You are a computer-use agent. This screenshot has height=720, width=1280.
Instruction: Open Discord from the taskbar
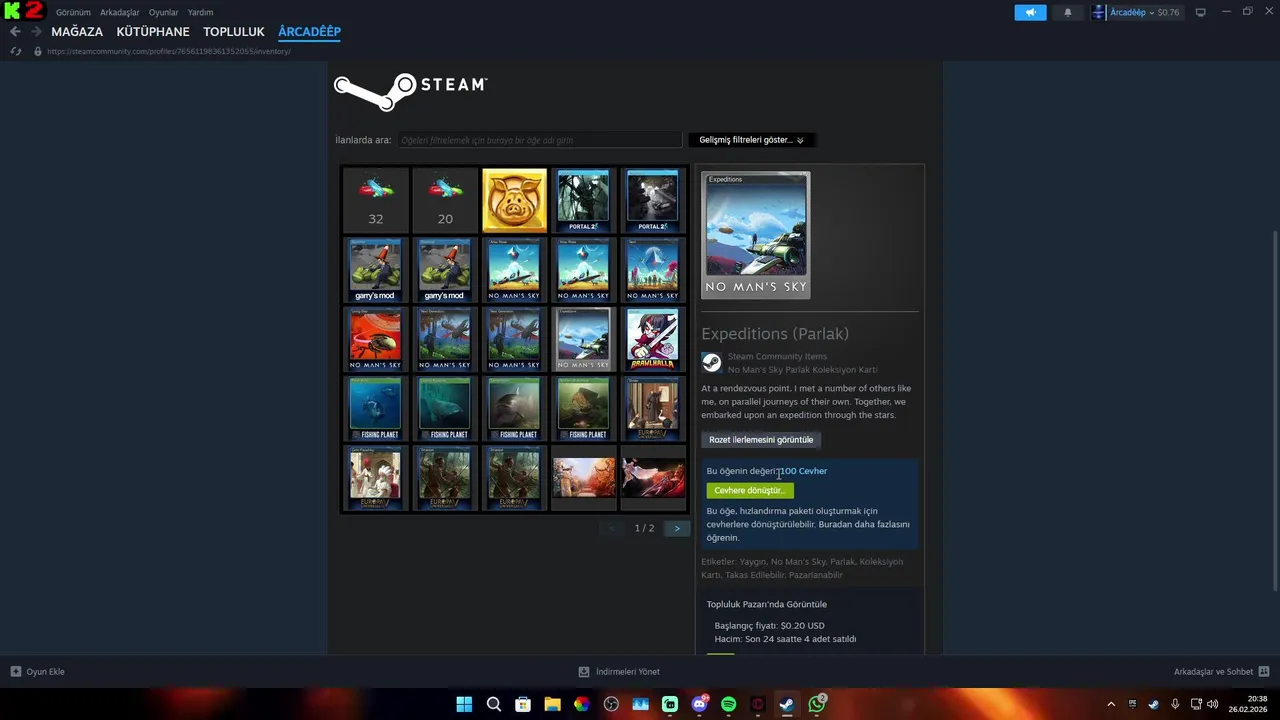[699, 704]
